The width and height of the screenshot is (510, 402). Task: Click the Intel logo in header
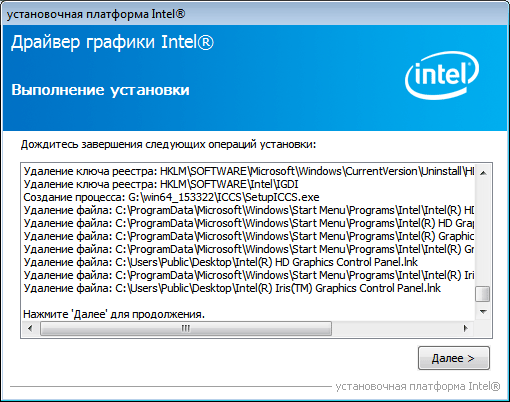[442, 76]
